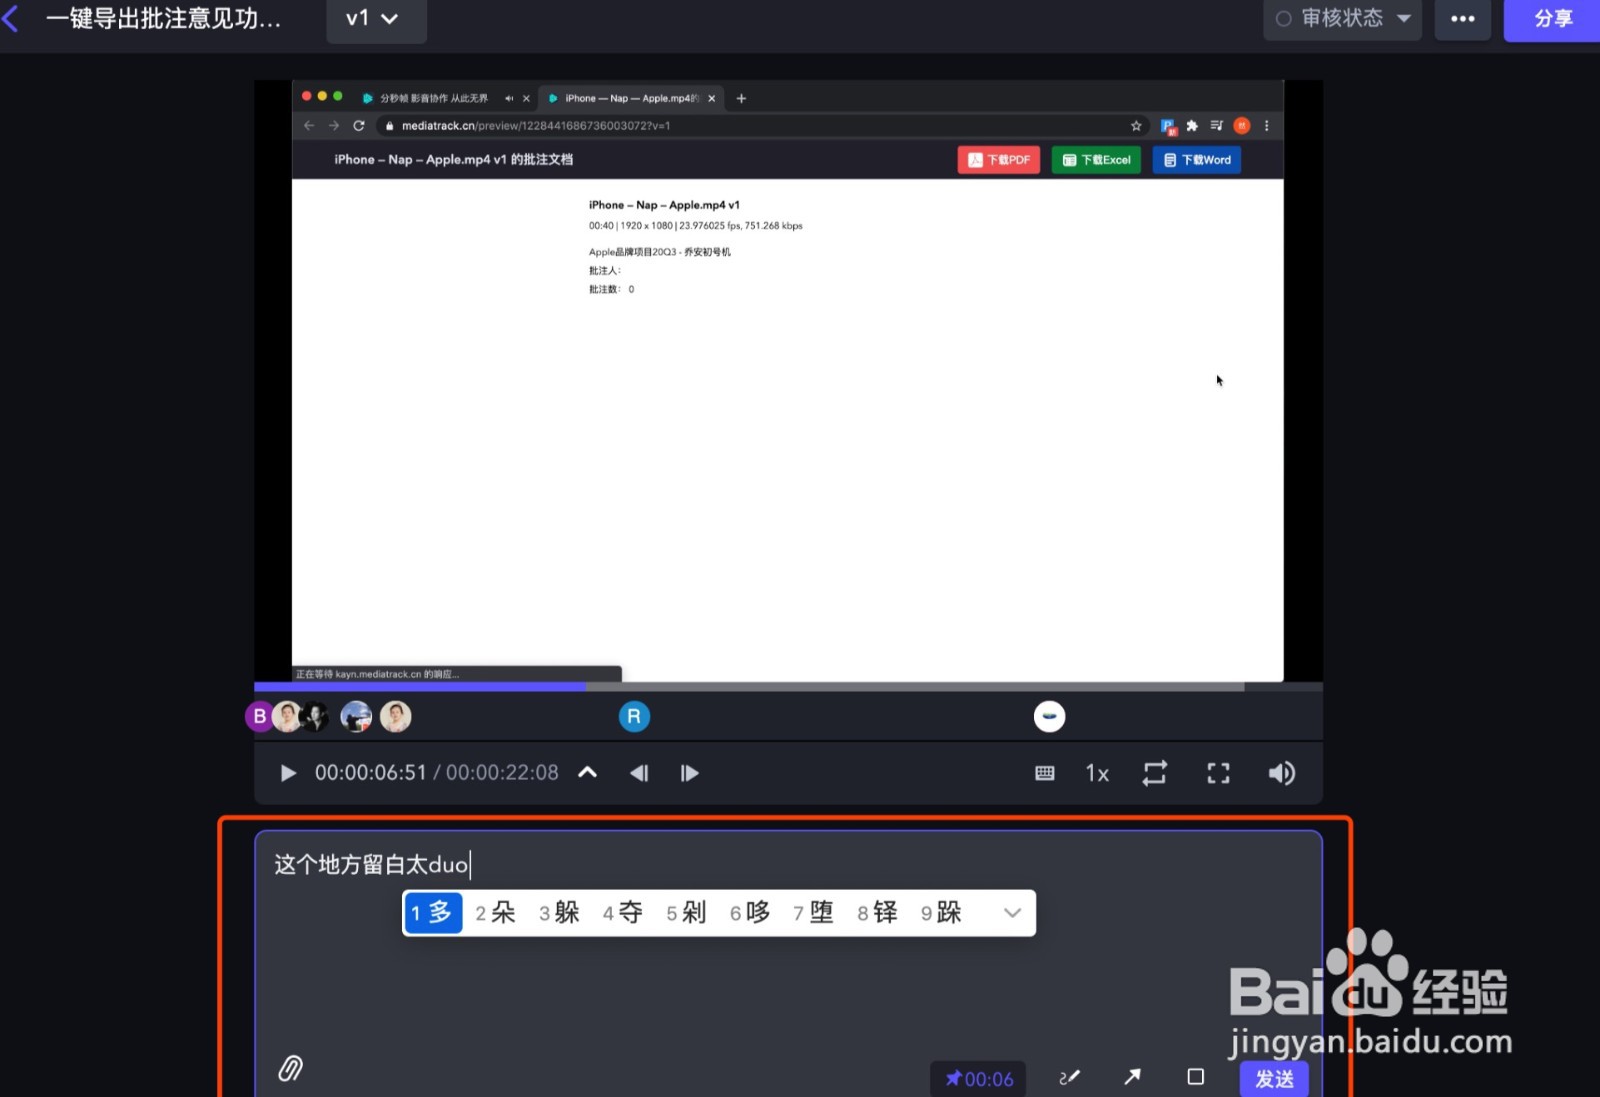Select the white round avatar marker
The height and width of the screenshot is (1097, 1600).
(1049, 716)
